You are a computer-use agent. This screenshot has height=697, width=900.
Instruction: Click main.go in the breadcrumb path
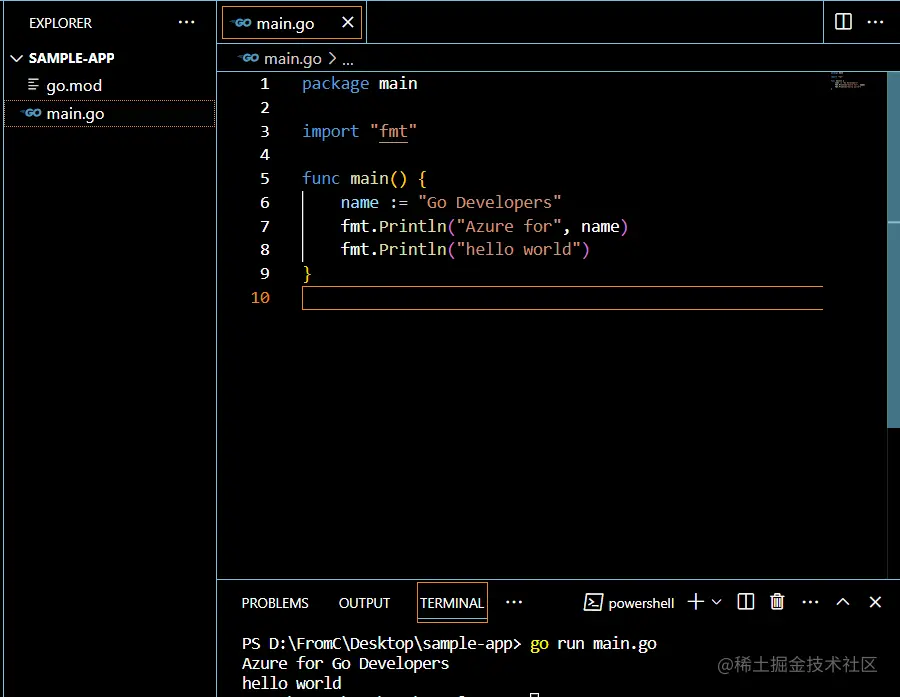[x=292, y=59]
